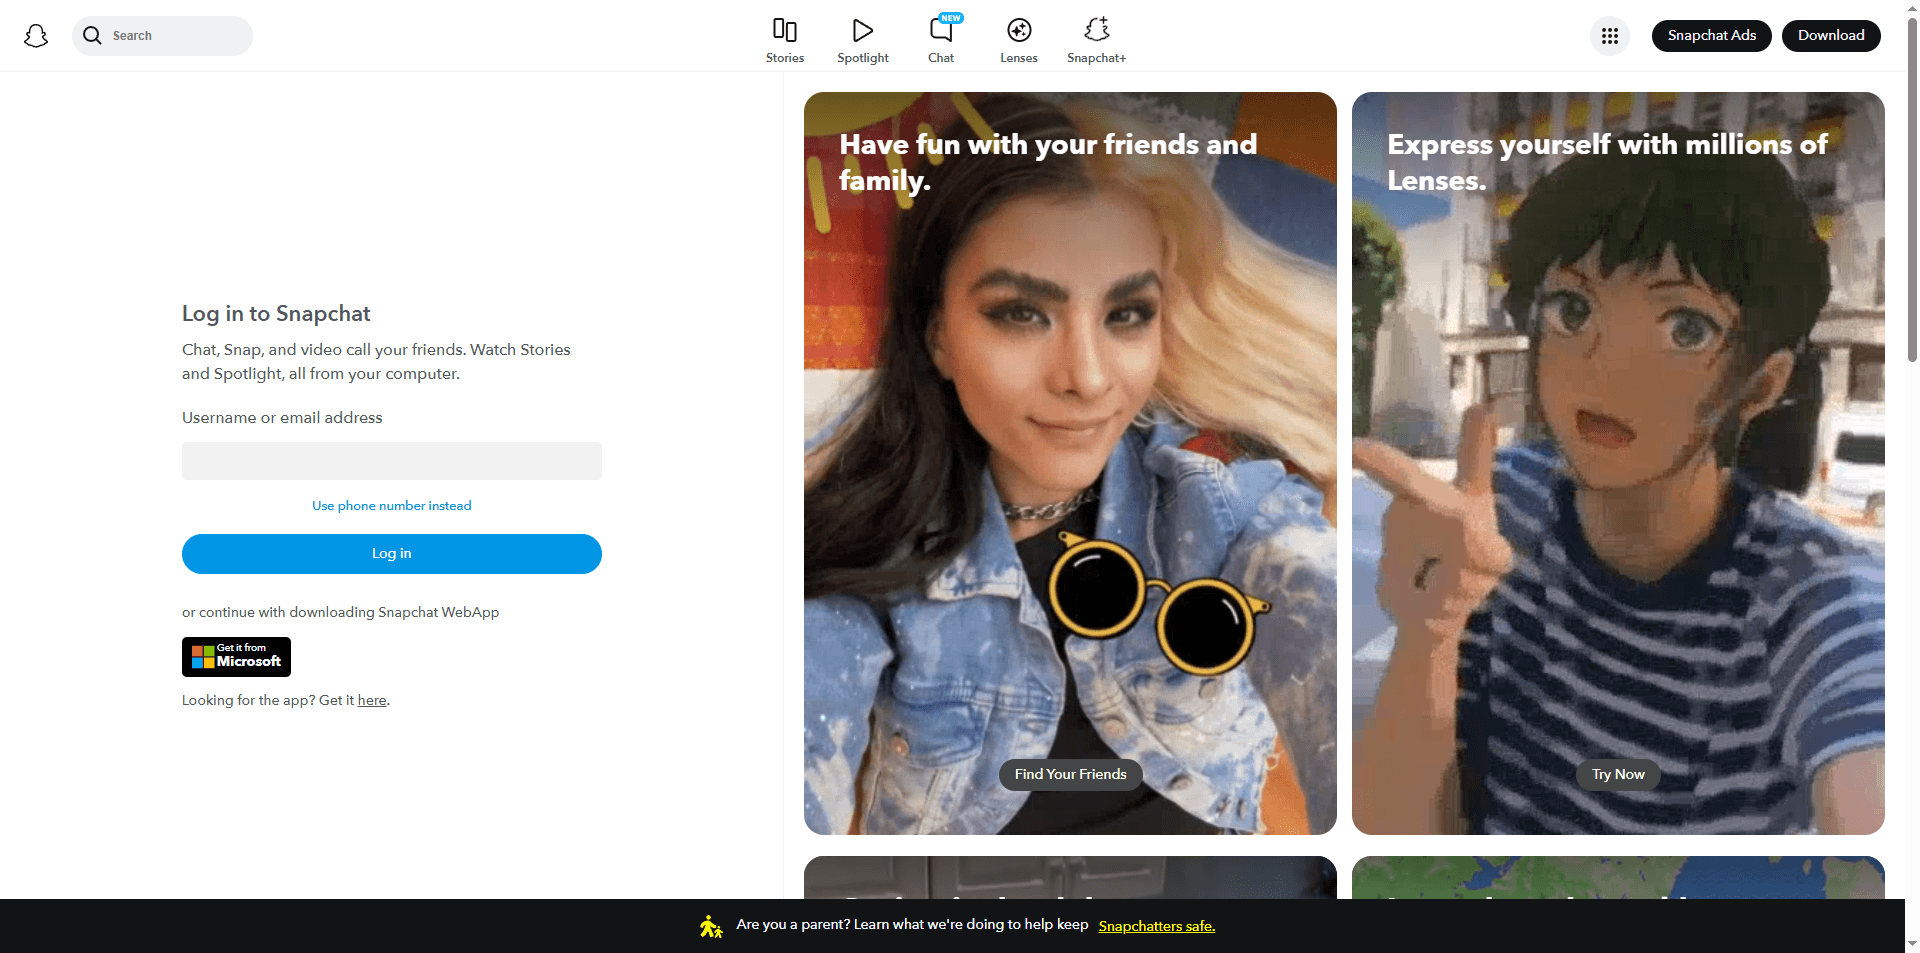Click Use phone number instead link

(391, 506)
